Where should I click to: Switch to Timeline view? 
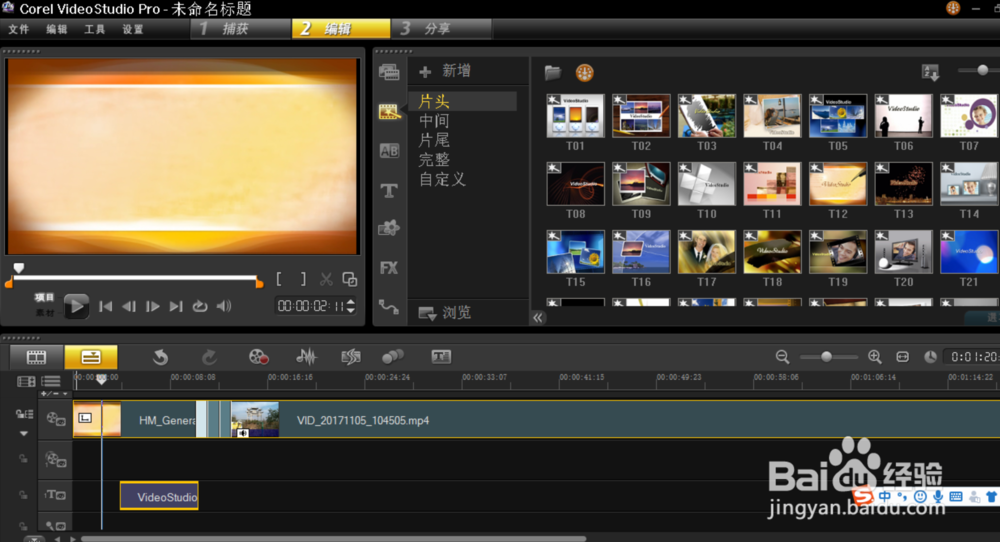91,357
